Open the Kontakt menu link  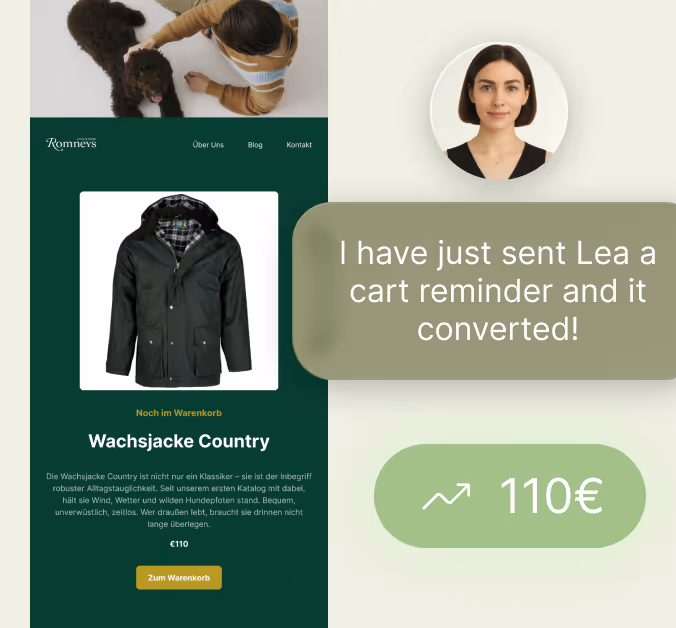(299, 145)
